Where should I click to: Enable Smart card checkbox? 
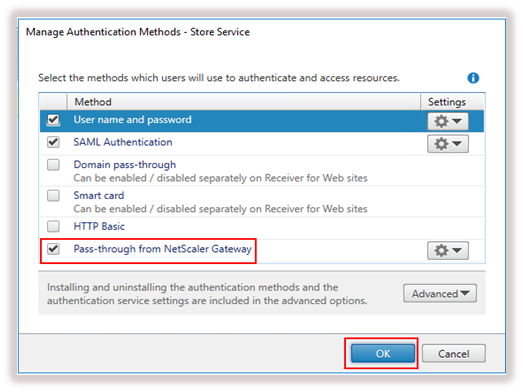53,195
